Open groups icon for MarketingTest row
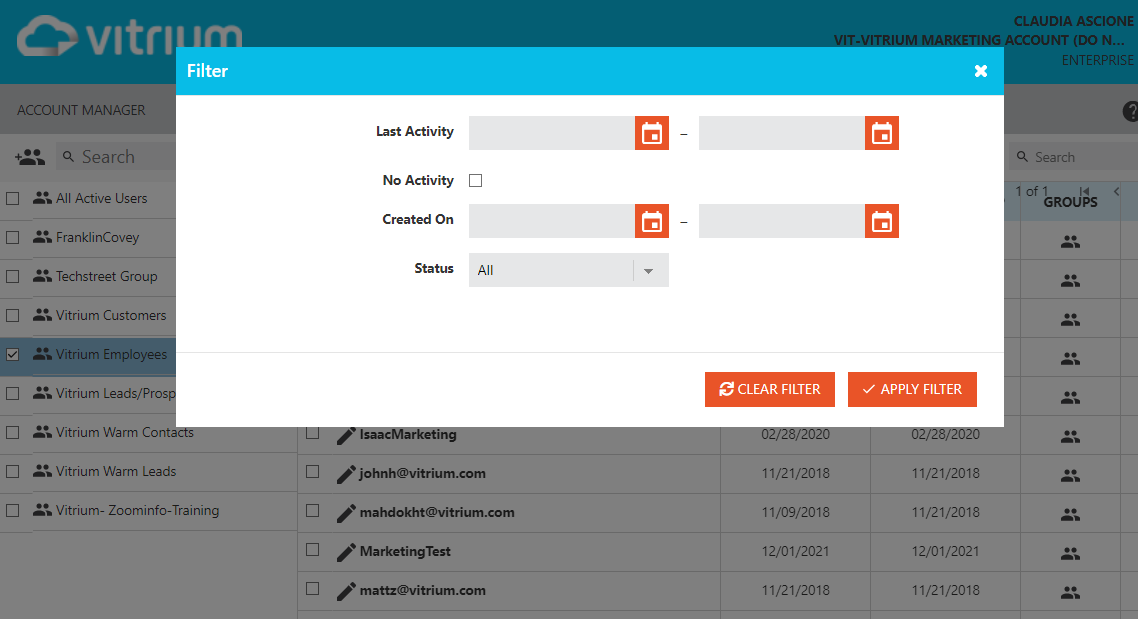 tap(1071, 554)
